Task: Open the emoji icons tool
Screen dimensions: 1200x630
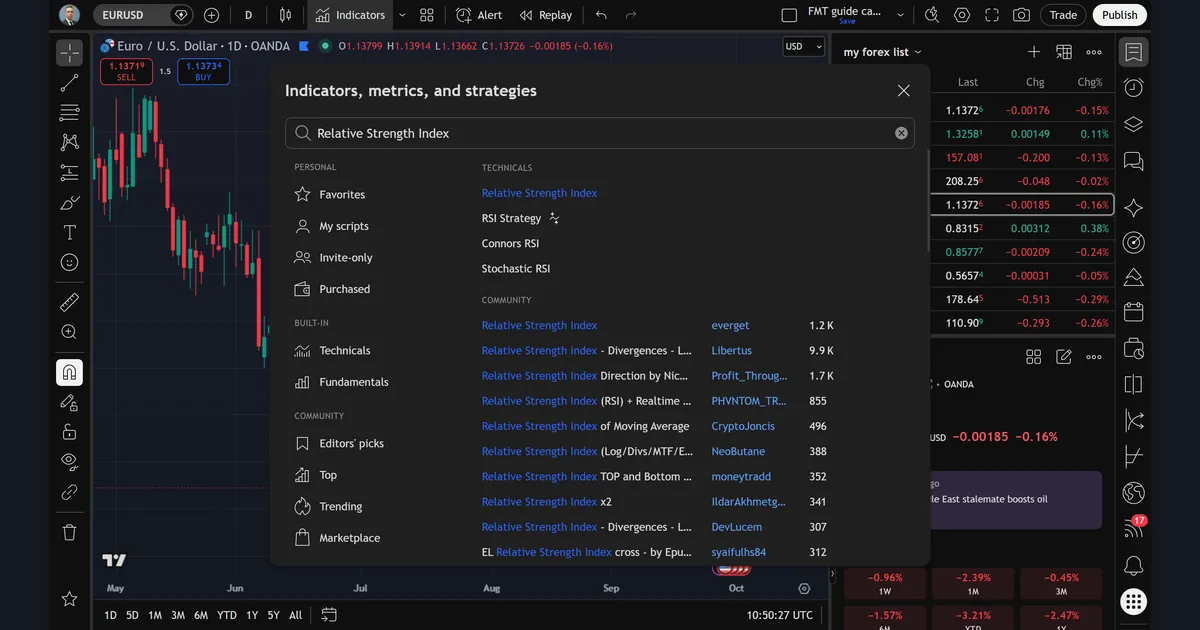Action: click(69, 262)
